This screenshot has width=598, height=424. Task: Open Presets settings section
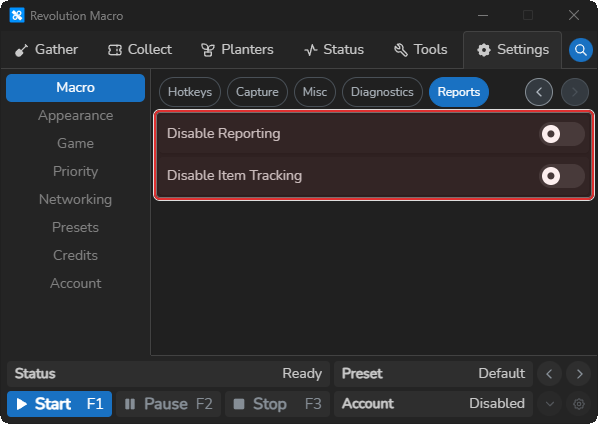click(76, 227)
